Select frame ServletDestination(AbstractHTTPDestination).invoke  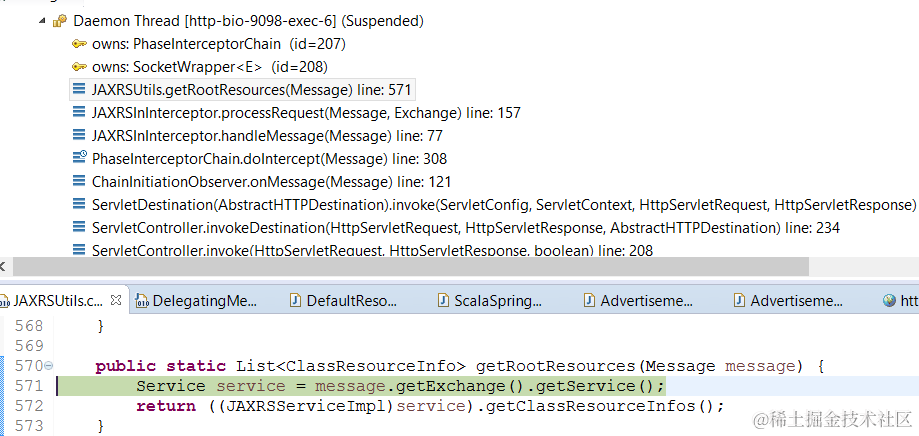[505, 205]
